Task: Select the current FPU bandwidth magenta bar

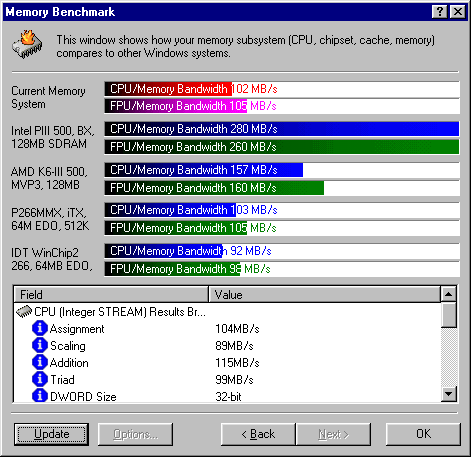Action: [x=282, y=106]
